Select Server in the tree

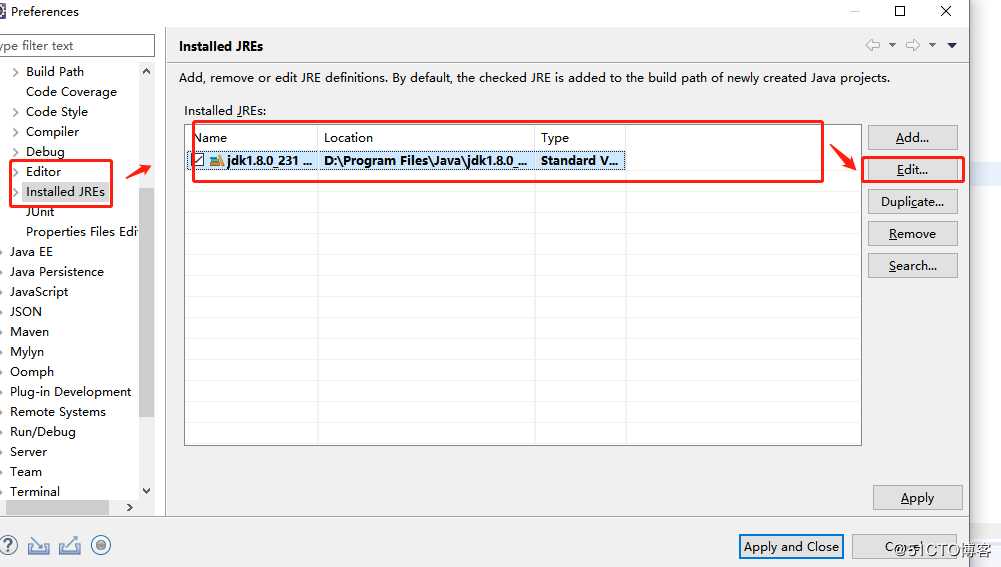tap(28, 451)
